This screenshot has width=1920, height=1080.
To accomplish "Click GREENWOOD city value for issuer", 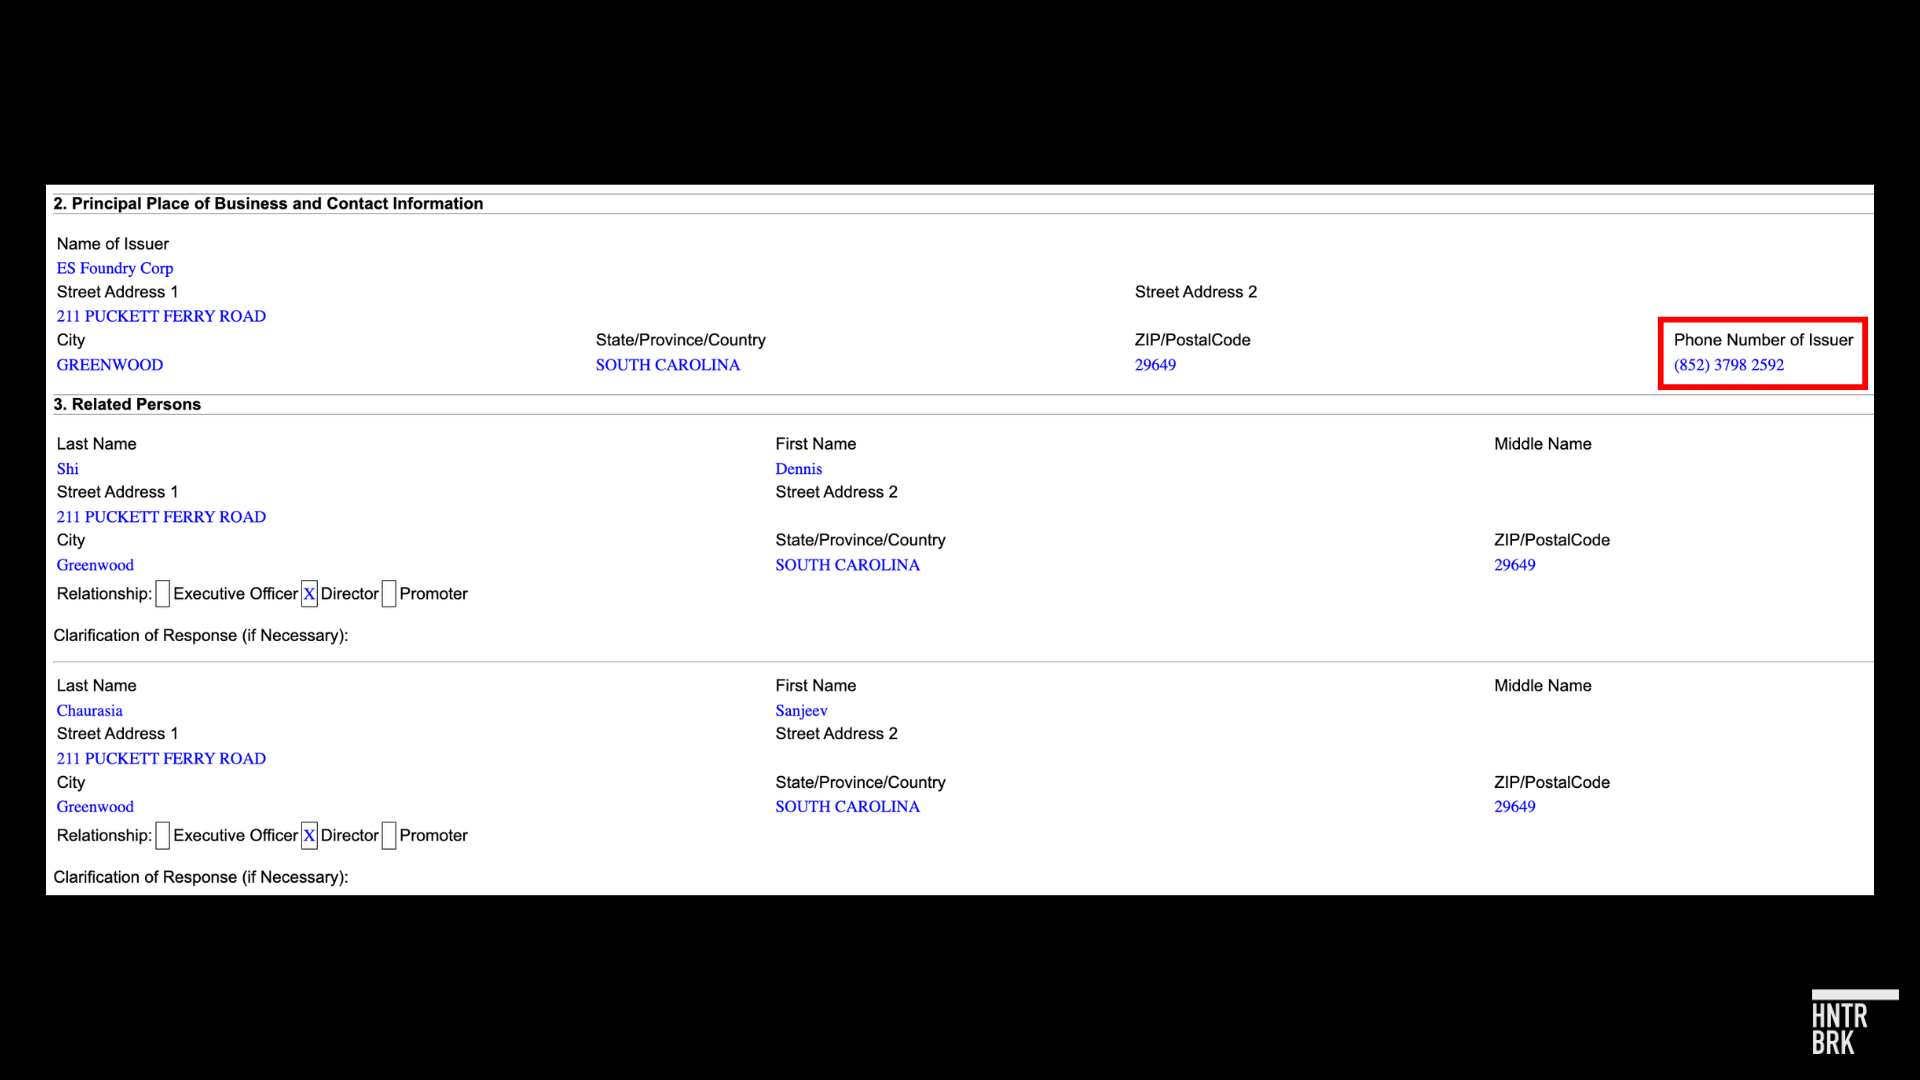I will tap(110, 365).
